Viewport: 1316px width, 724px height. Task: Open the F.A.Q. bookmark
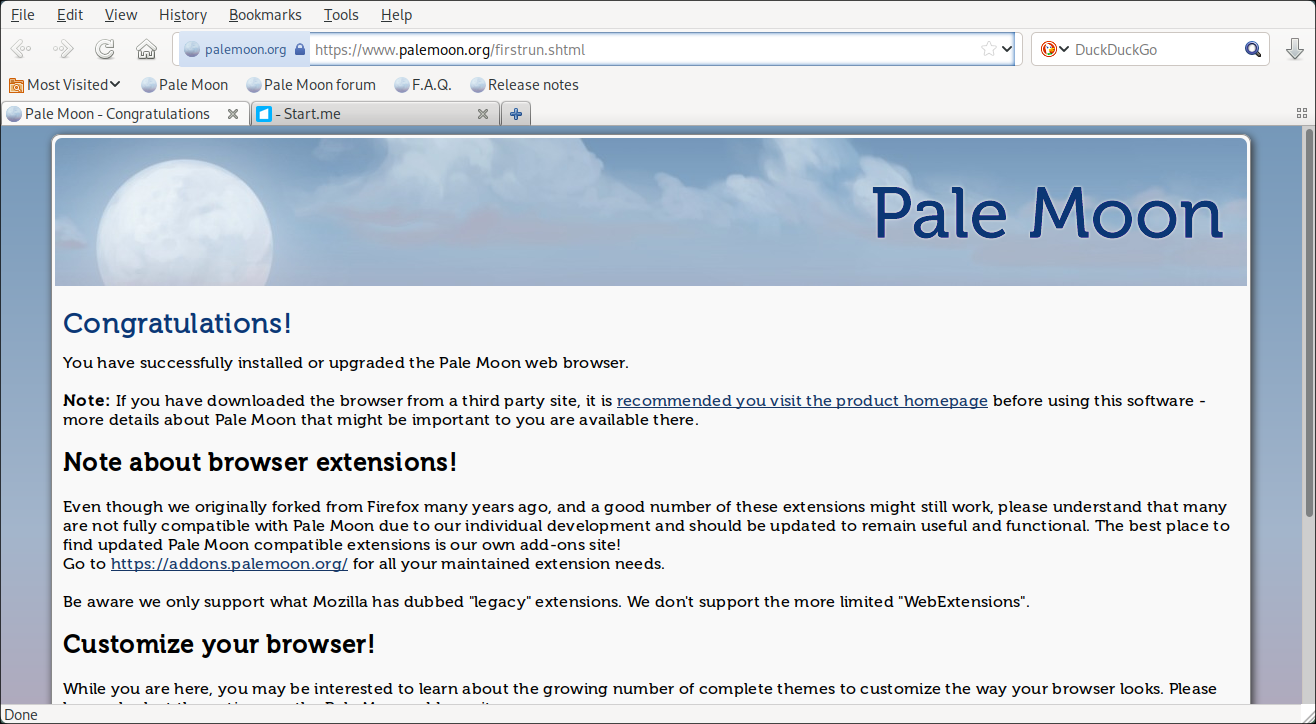pyautogui.click(x=423, y=85)
